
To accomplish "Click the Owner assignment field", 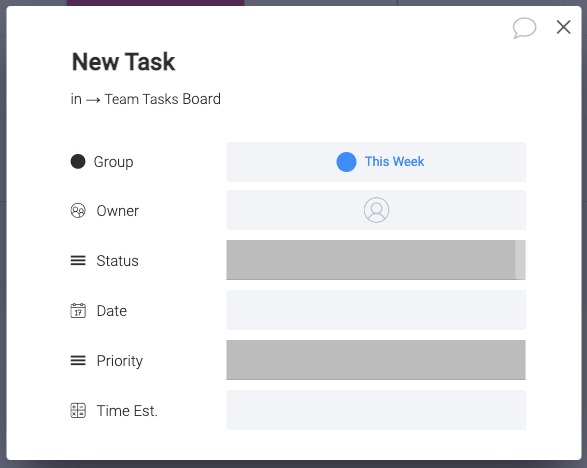I will [x=376, y=210].
